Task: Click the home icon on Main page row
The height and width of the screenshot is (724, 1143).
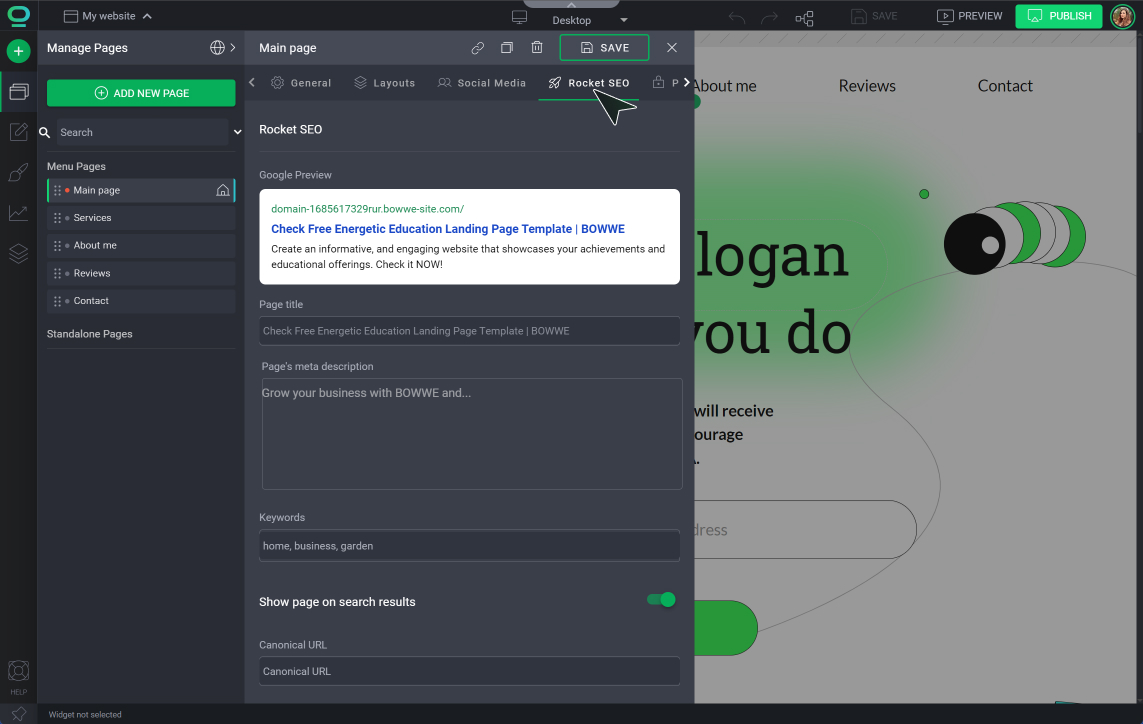Action: [x=223, y=190]
